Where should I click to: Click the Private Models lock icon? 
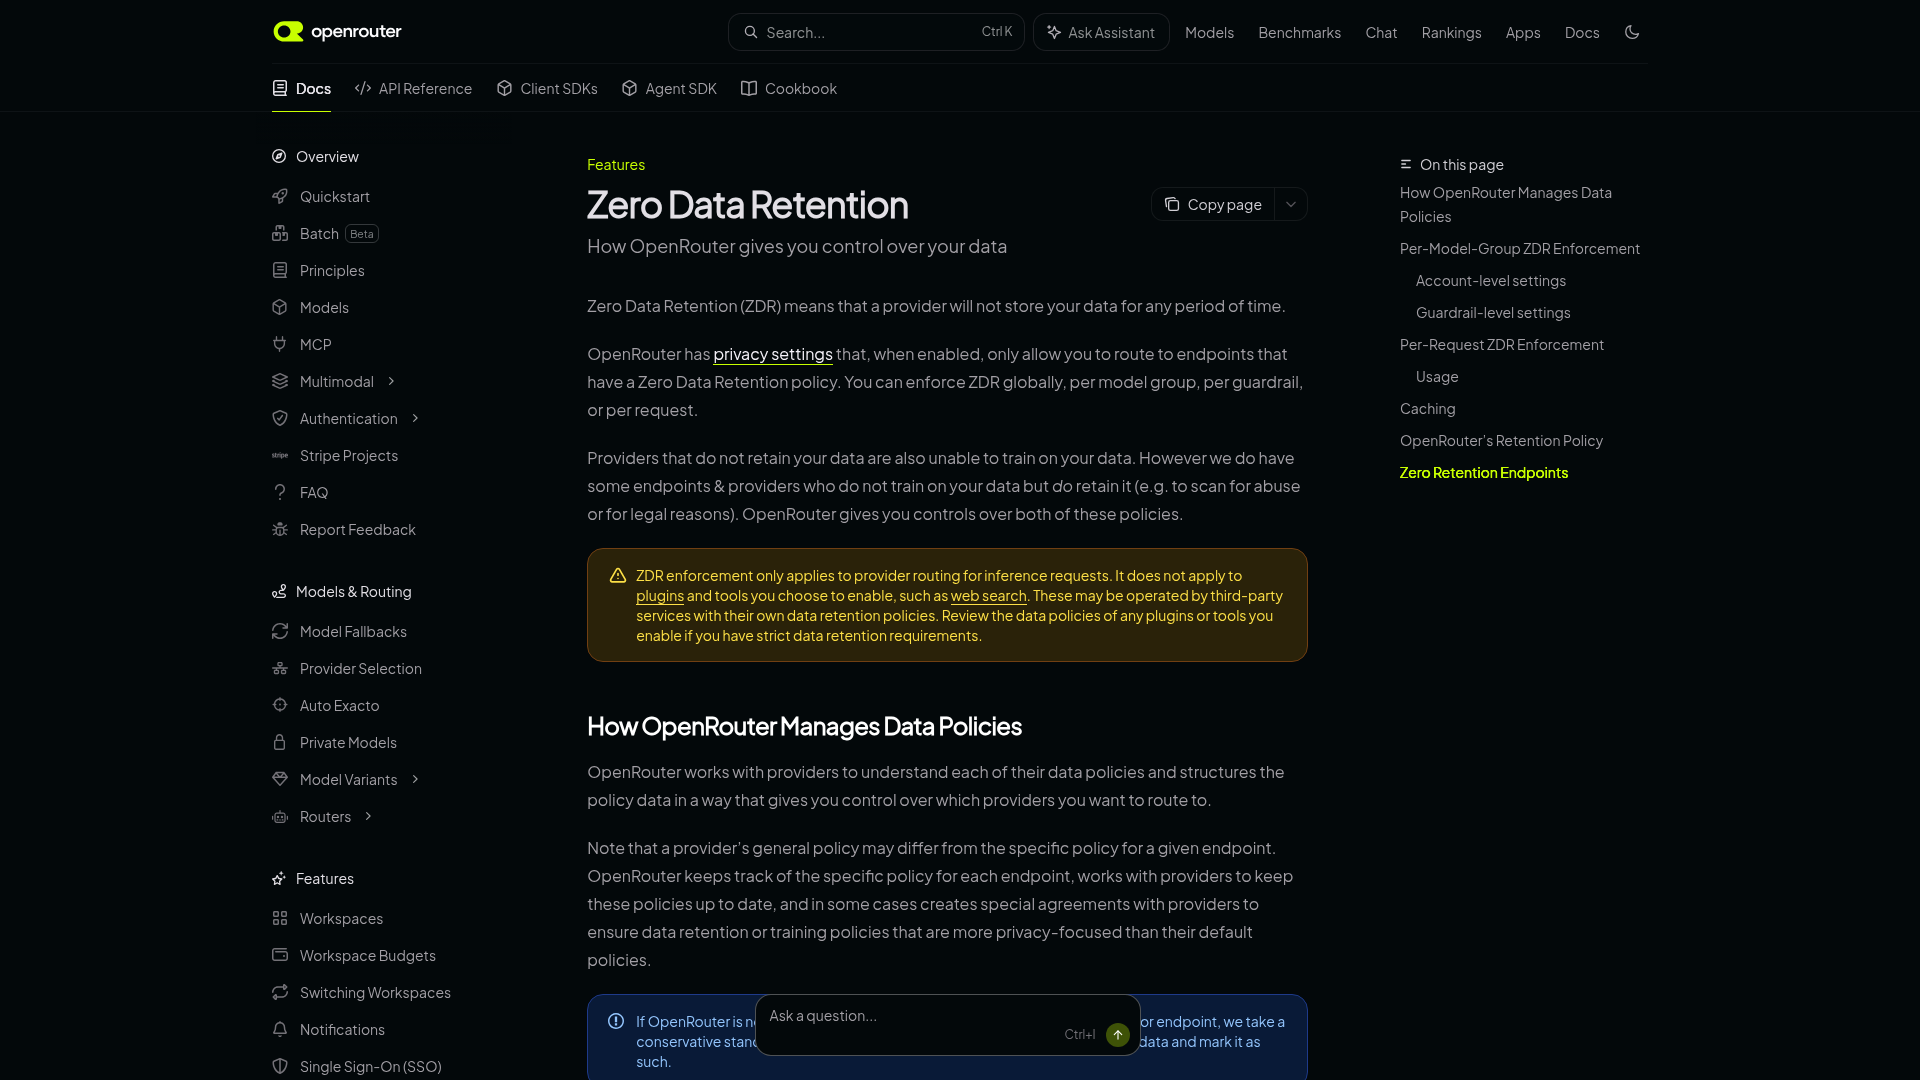(280, 742)
